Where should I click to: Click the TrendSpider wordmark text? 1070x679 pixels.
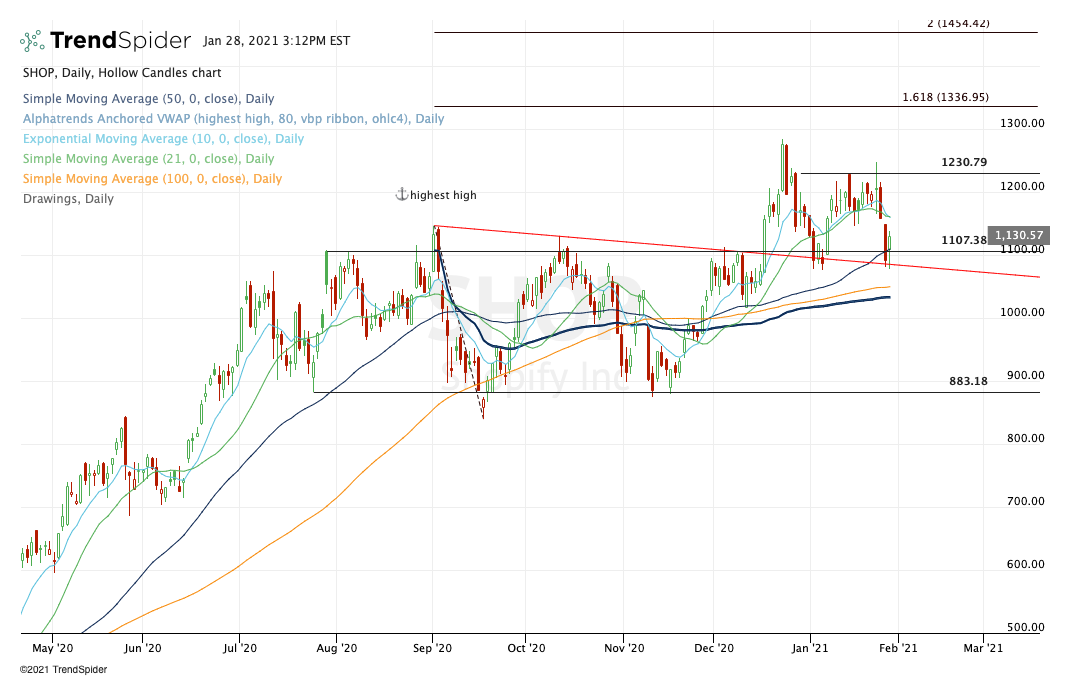click(120, 41)
